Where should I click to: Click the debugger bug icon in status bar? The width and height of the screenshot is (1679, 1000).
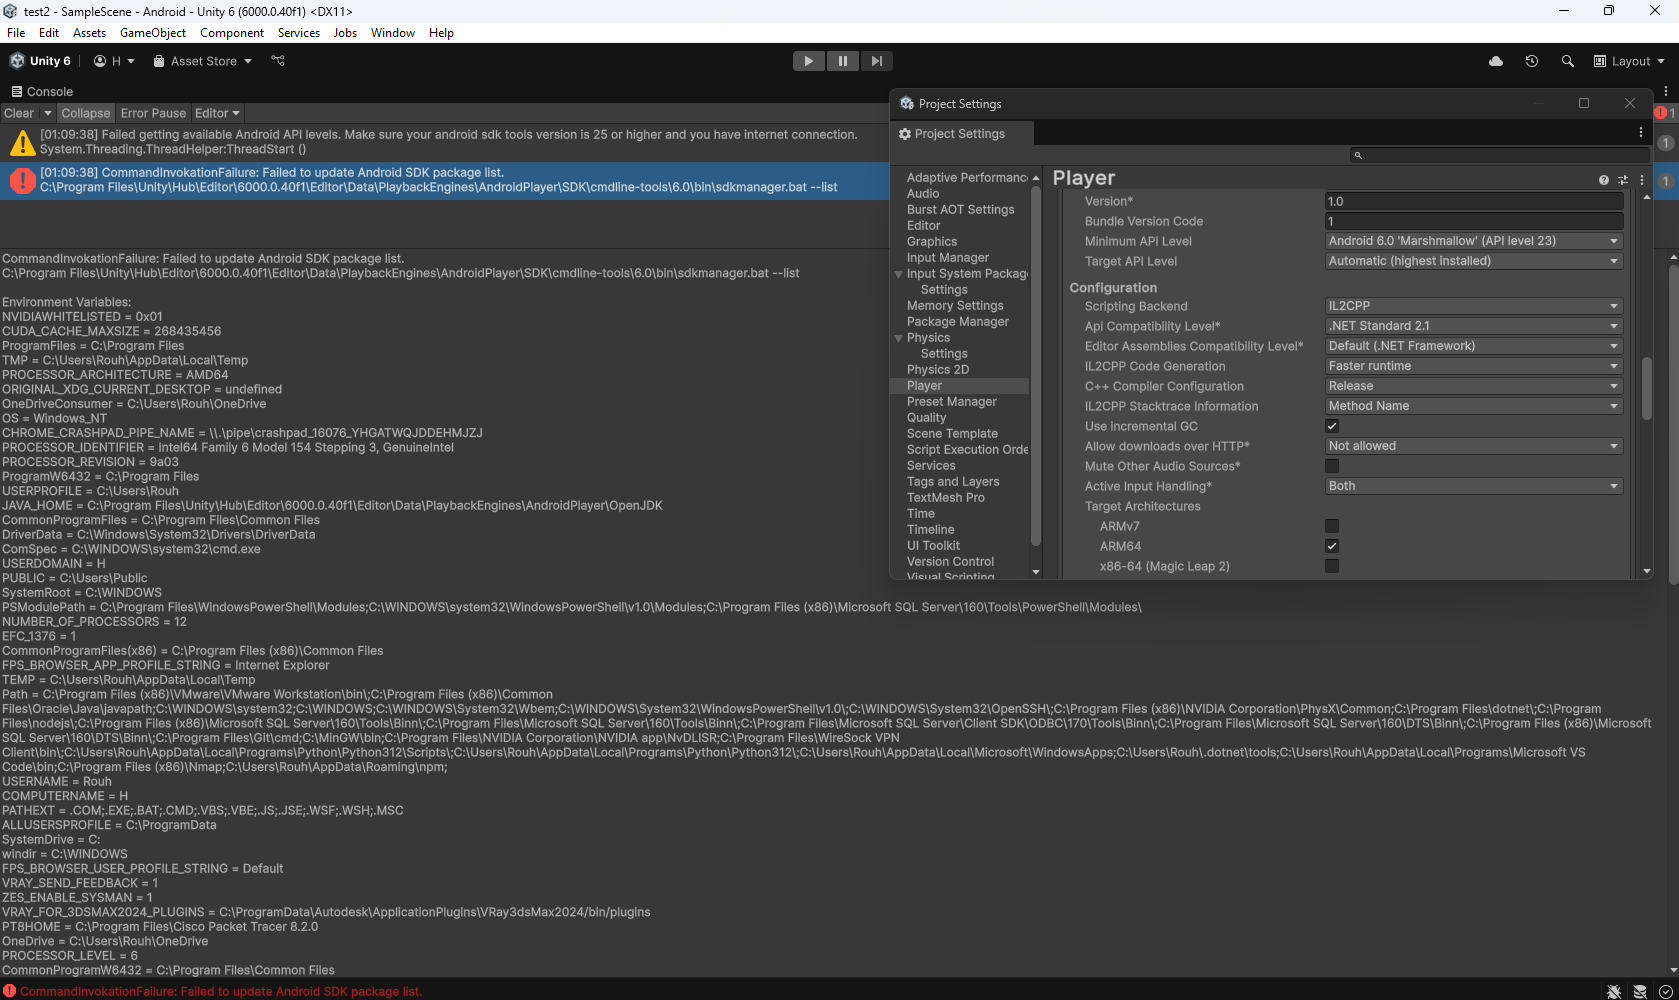point(1614,991)
